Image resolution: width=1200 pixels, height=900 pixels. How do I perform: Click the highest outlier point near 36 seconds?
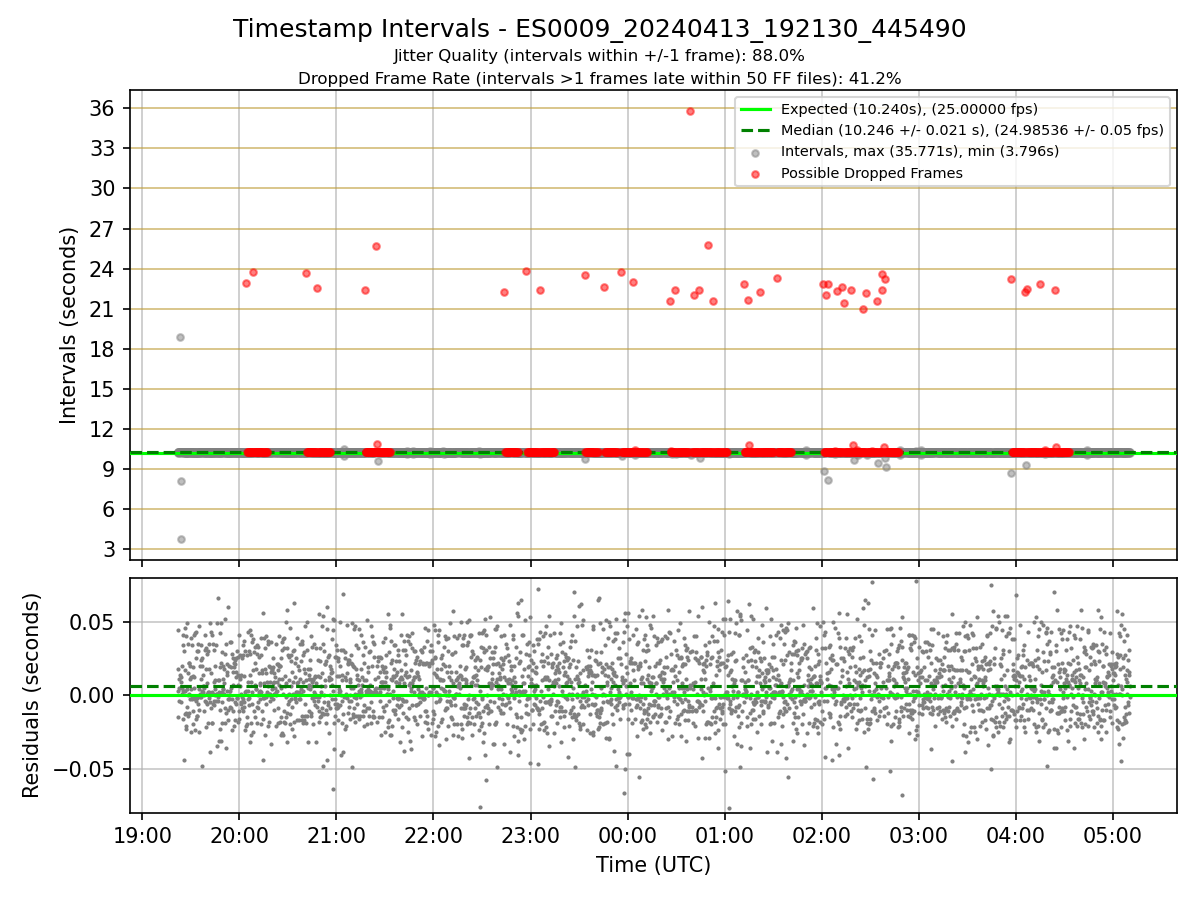(690, 111)
